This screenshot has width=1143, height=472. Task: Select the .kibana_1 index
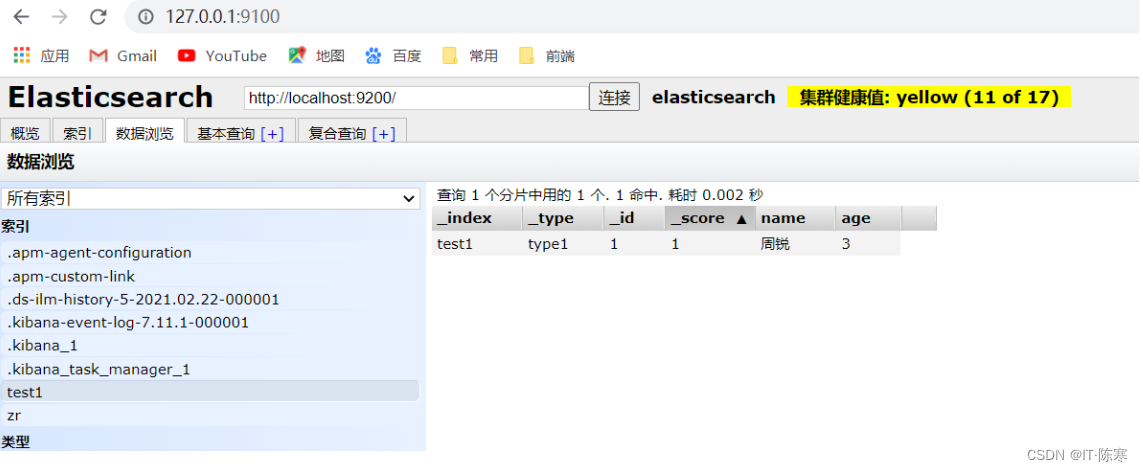[x=211, y=346]
